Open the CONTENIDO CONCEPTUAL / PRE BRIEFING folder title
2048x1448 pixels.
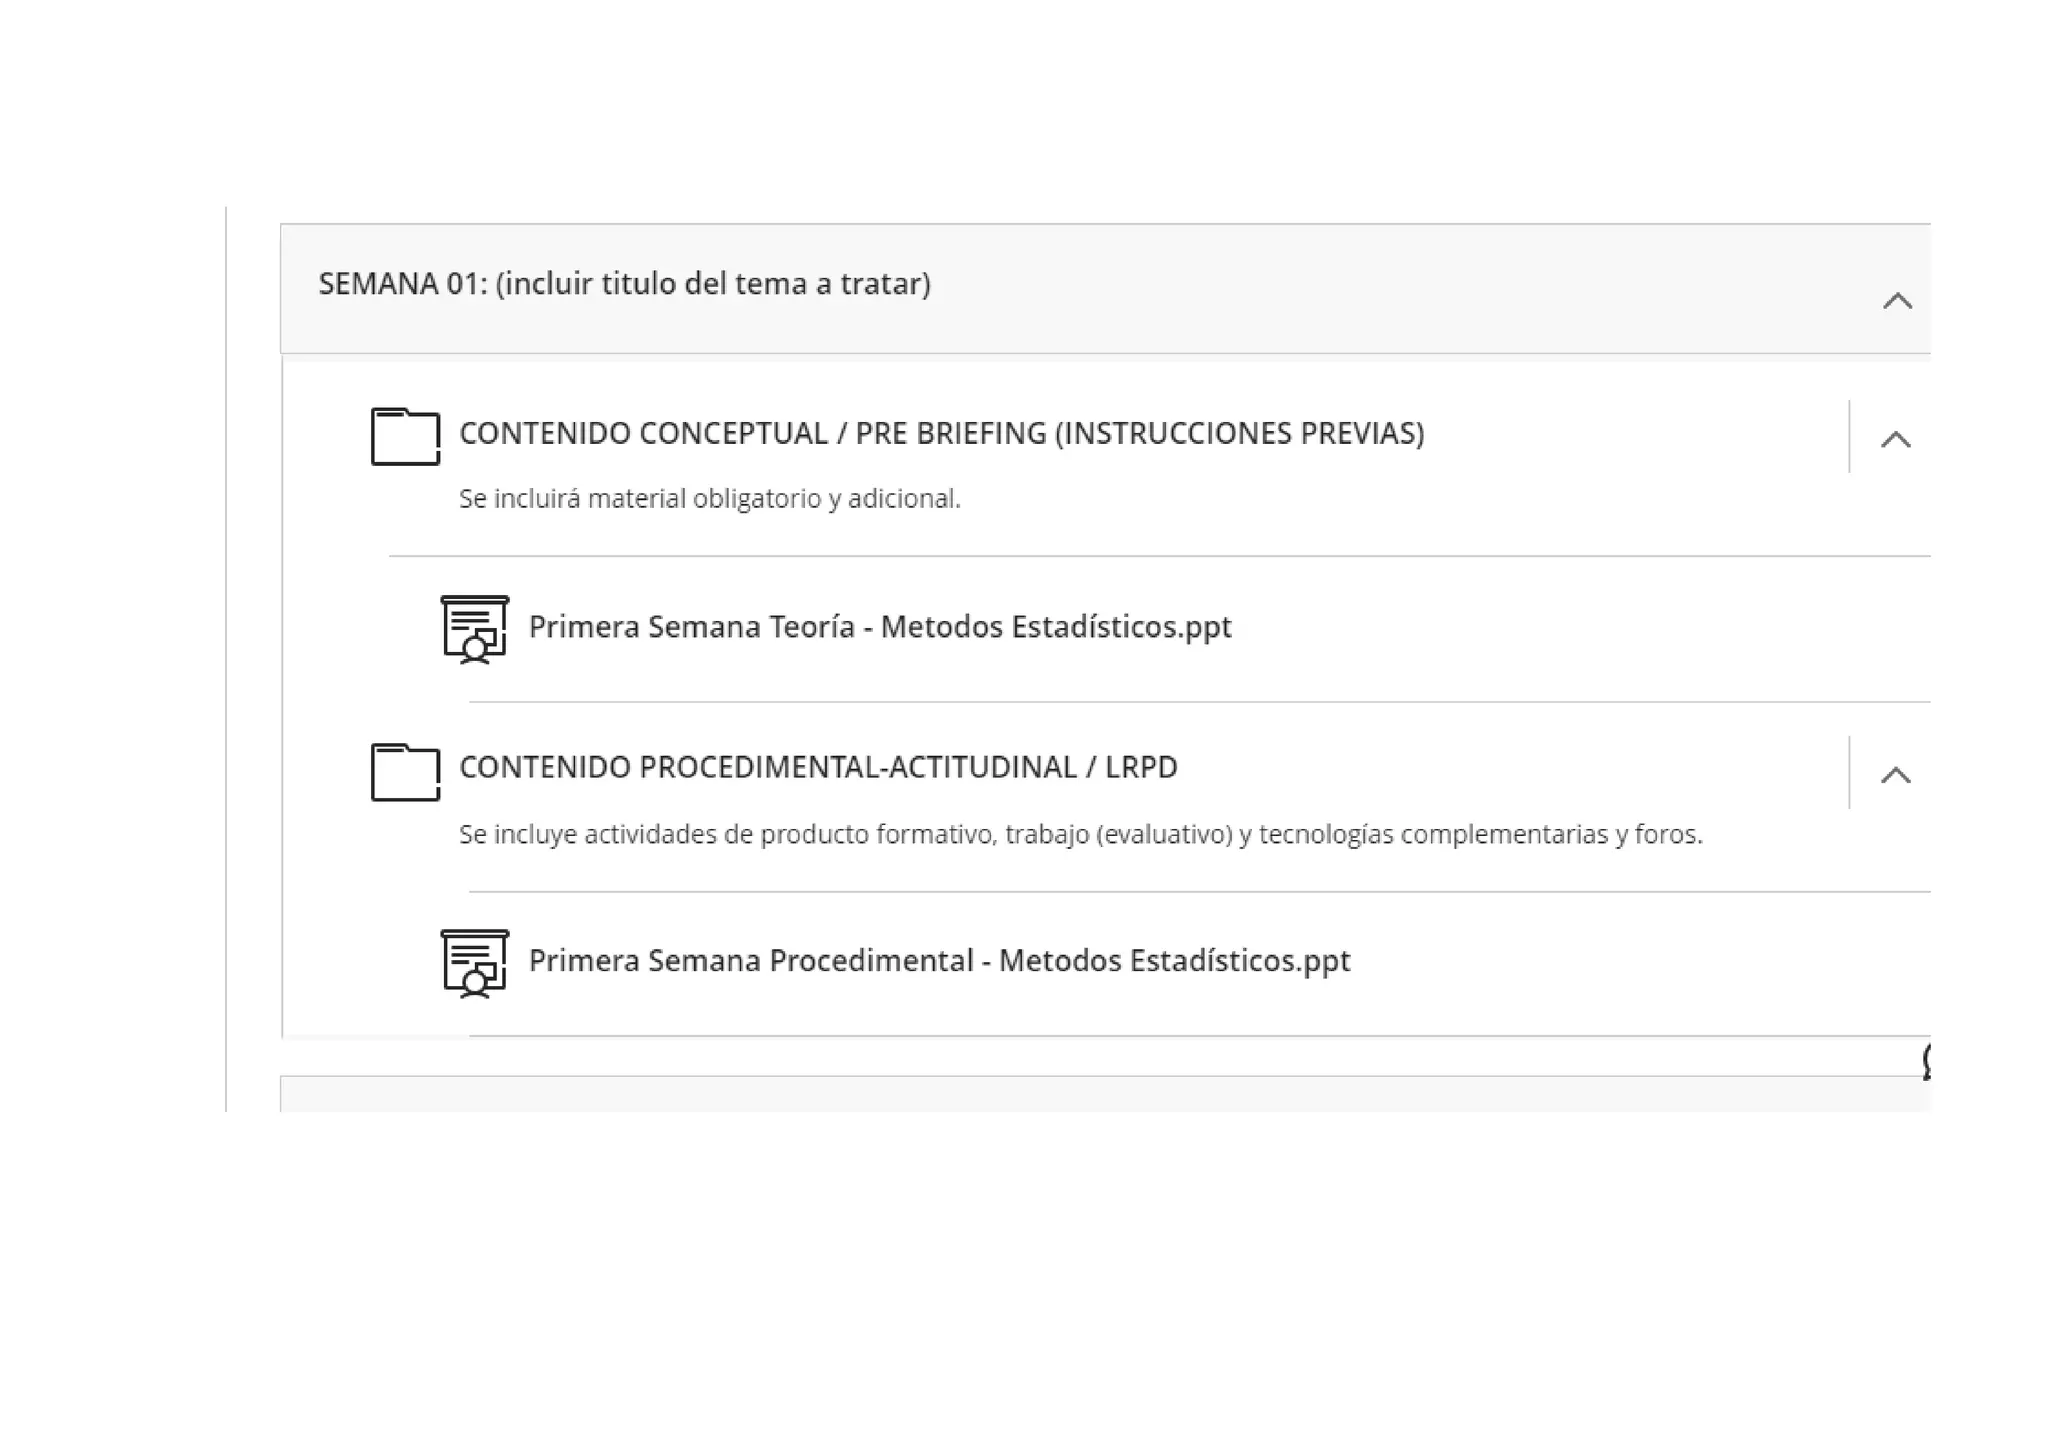coord(940,433)
